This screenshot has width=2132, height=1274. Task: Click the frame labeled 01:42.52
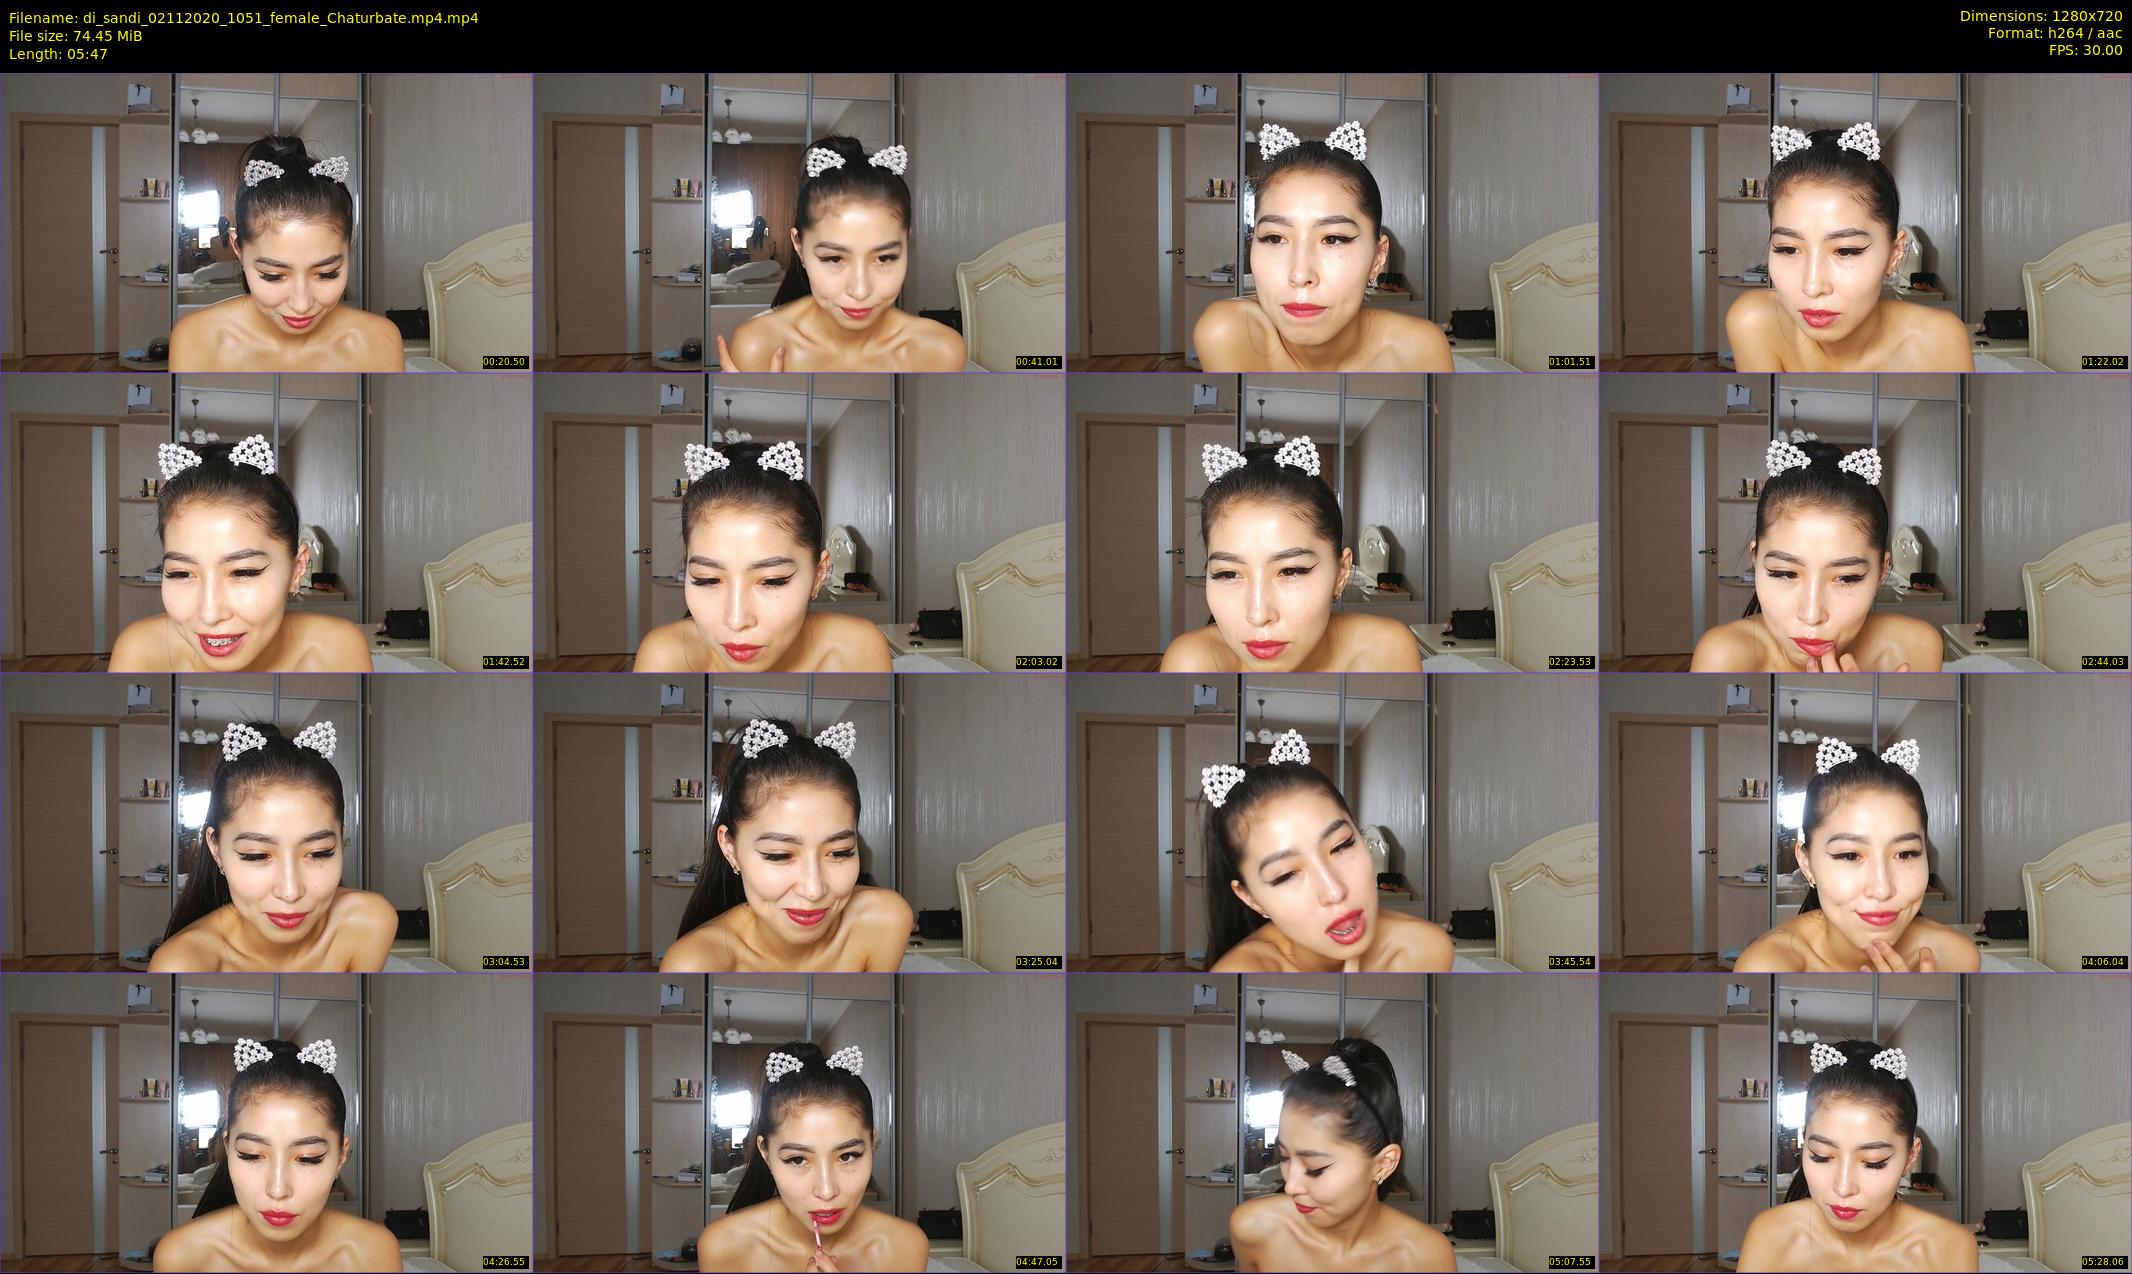(x=266, y=522)
